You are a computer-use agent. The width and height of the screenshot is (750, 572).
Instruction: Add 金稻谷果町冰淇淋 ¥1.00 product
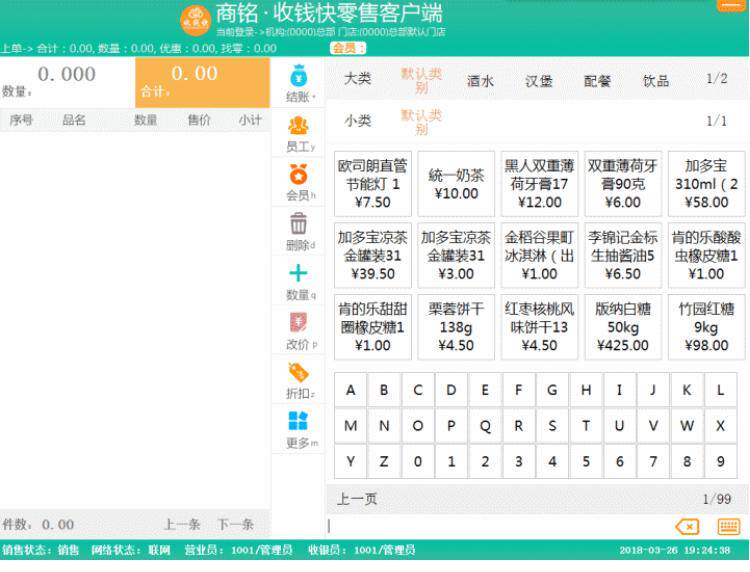click(540, 255)
